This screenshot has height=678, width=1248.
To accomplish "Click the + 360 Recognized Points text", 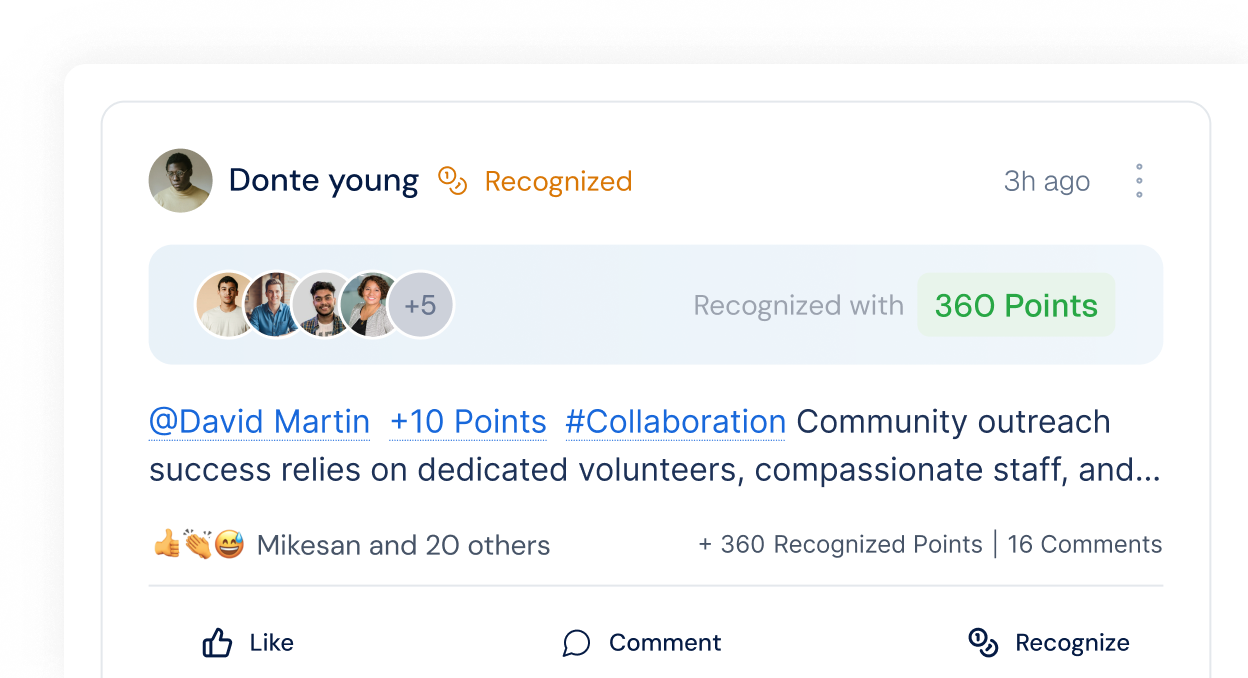I will (840, 545).
